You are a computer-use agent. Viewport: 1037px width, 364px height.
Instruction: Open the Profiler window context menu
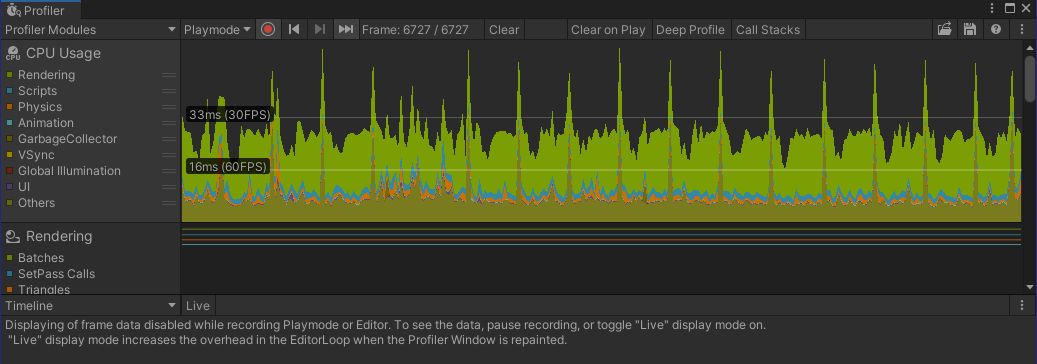[992, 8]
